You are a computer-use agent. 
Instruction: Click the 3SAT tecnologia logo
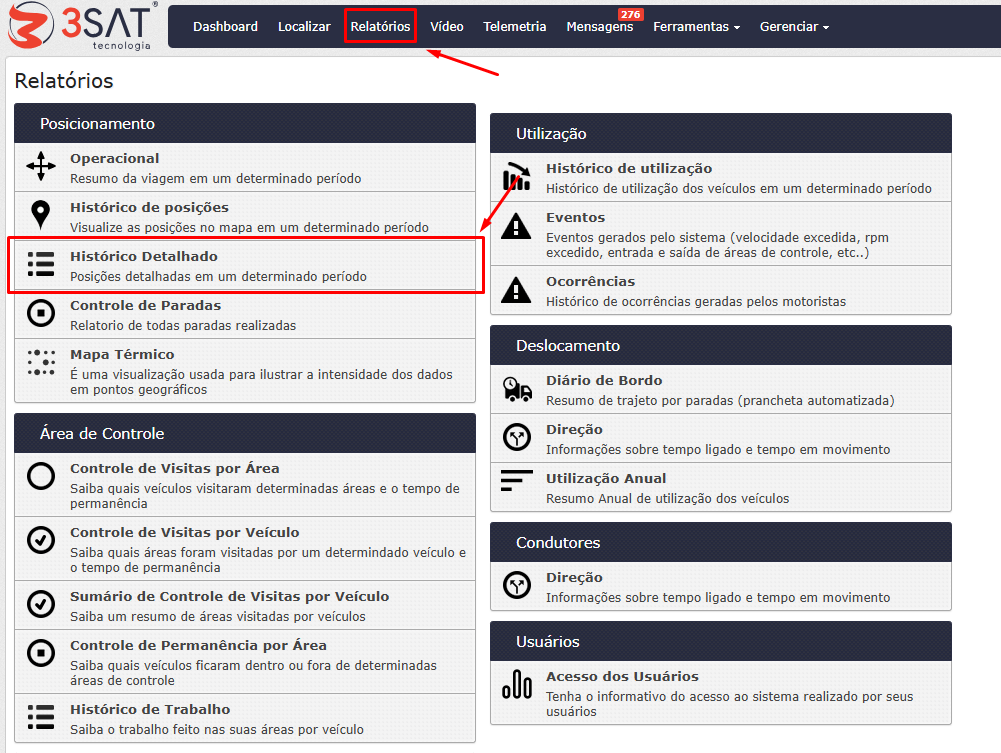[x=81, y=27]
